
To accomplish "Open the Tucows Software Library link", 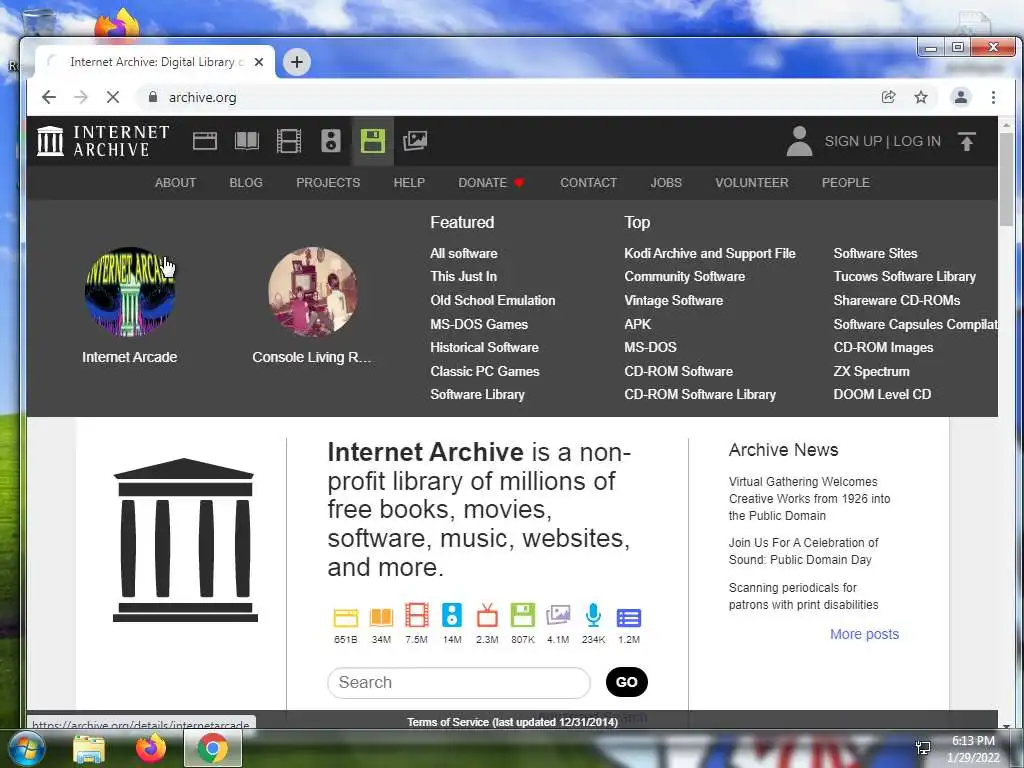I will click(x=904, y=276).
